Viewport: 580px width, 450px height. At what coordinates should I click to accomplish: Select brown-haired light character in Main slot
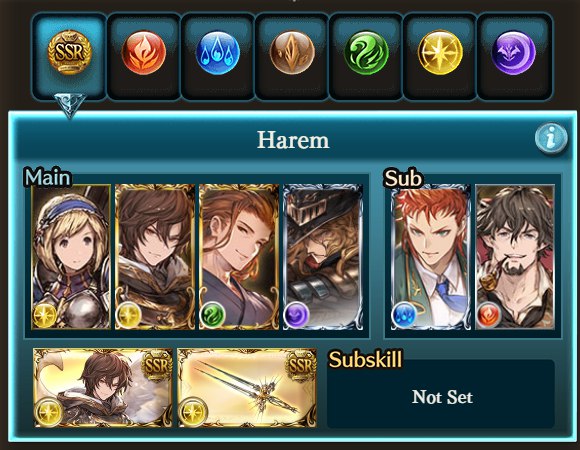[155, 257]
